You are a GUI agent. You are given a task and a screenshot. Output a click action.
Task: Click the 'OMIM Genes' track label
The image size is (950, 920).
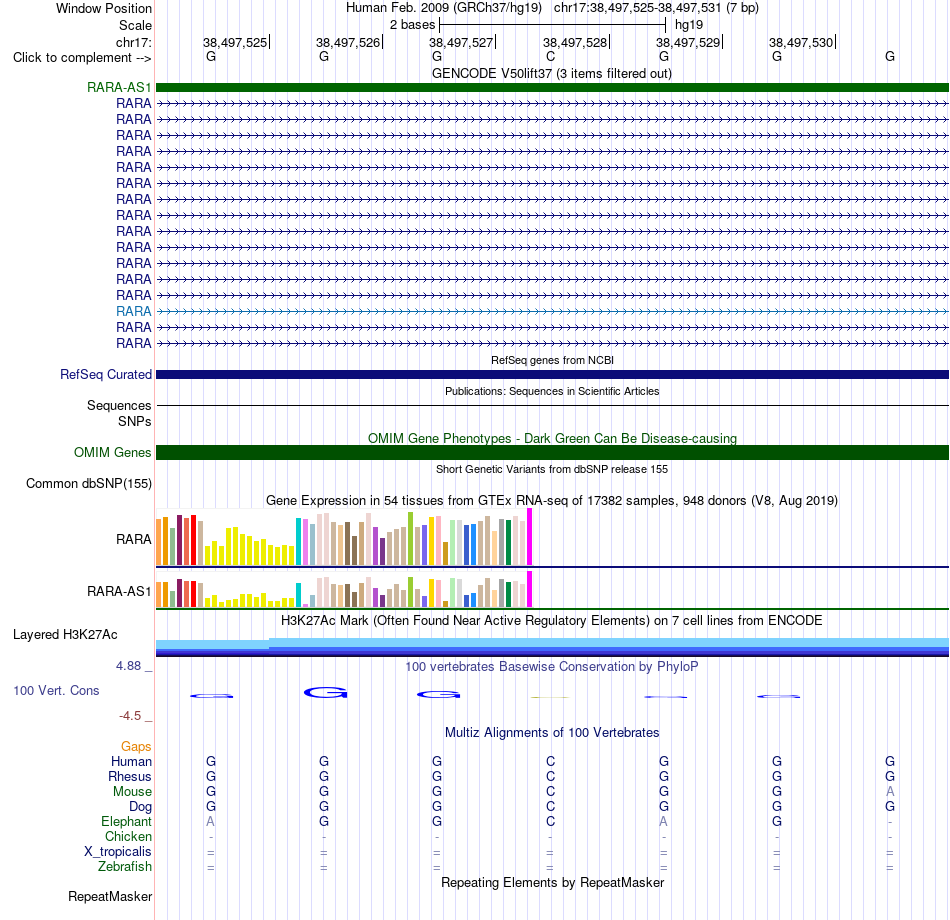(112, 453)
